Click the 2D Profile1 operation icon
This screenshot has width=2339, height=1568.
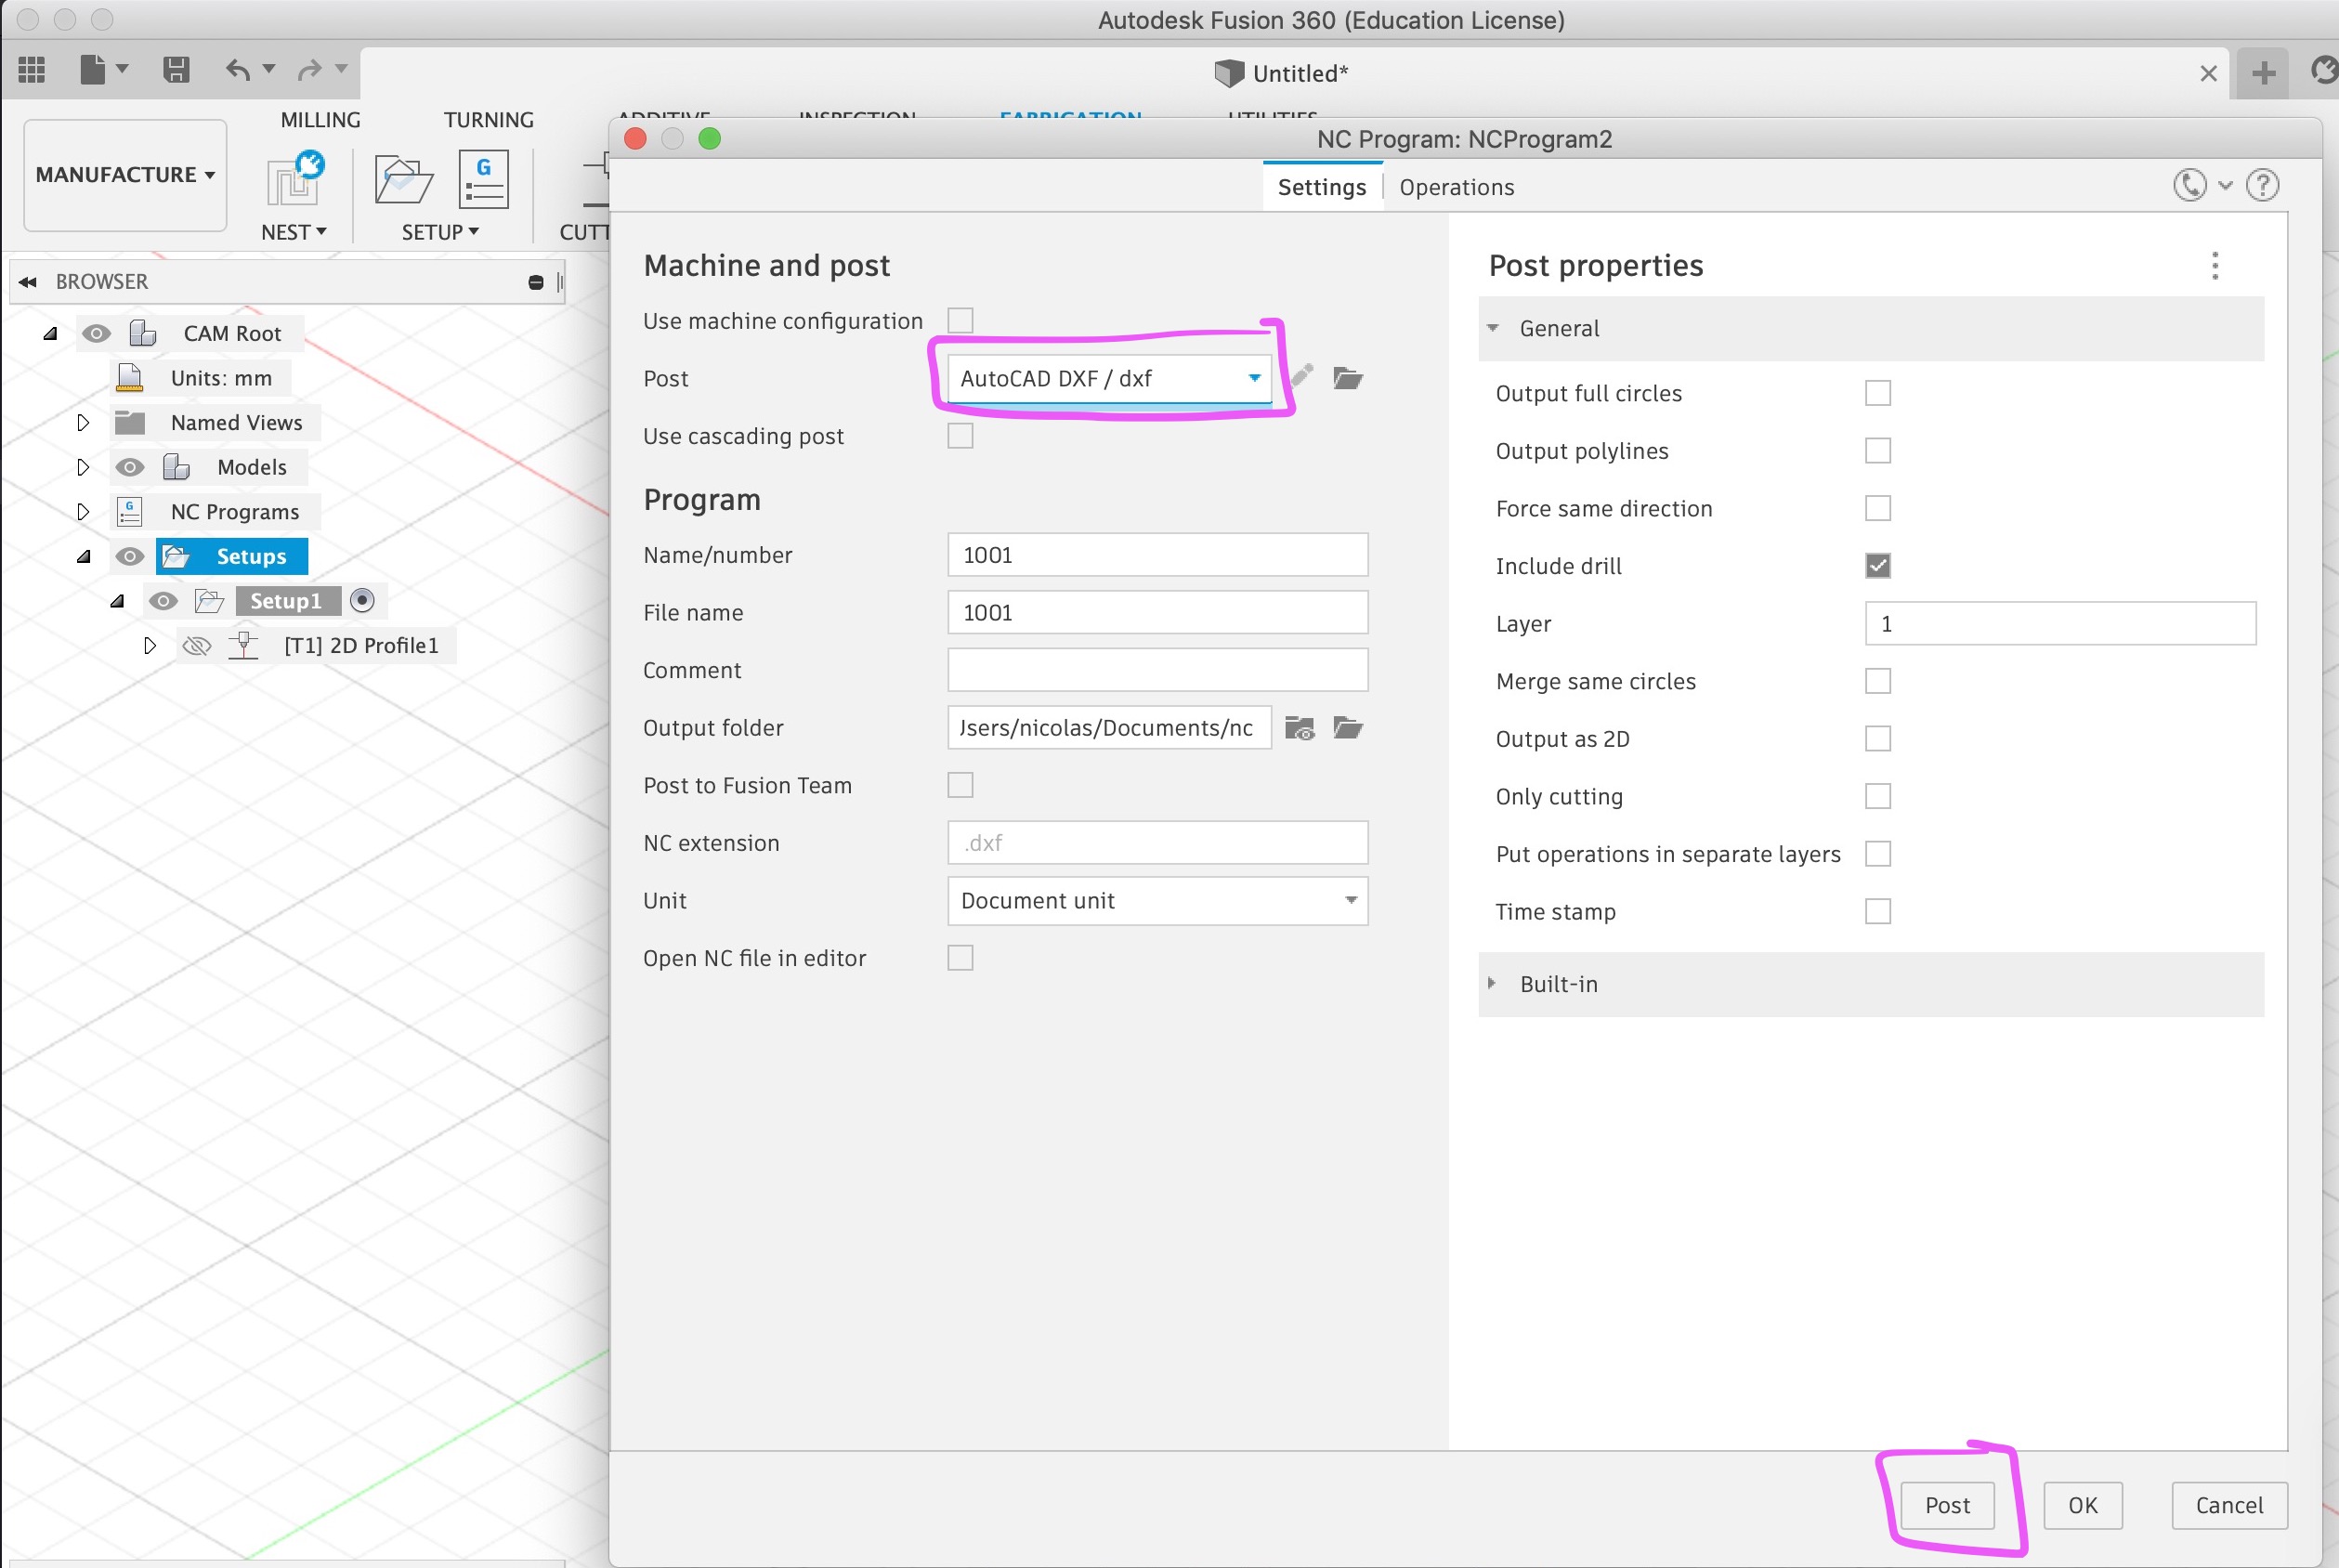[x=243, y=645]
